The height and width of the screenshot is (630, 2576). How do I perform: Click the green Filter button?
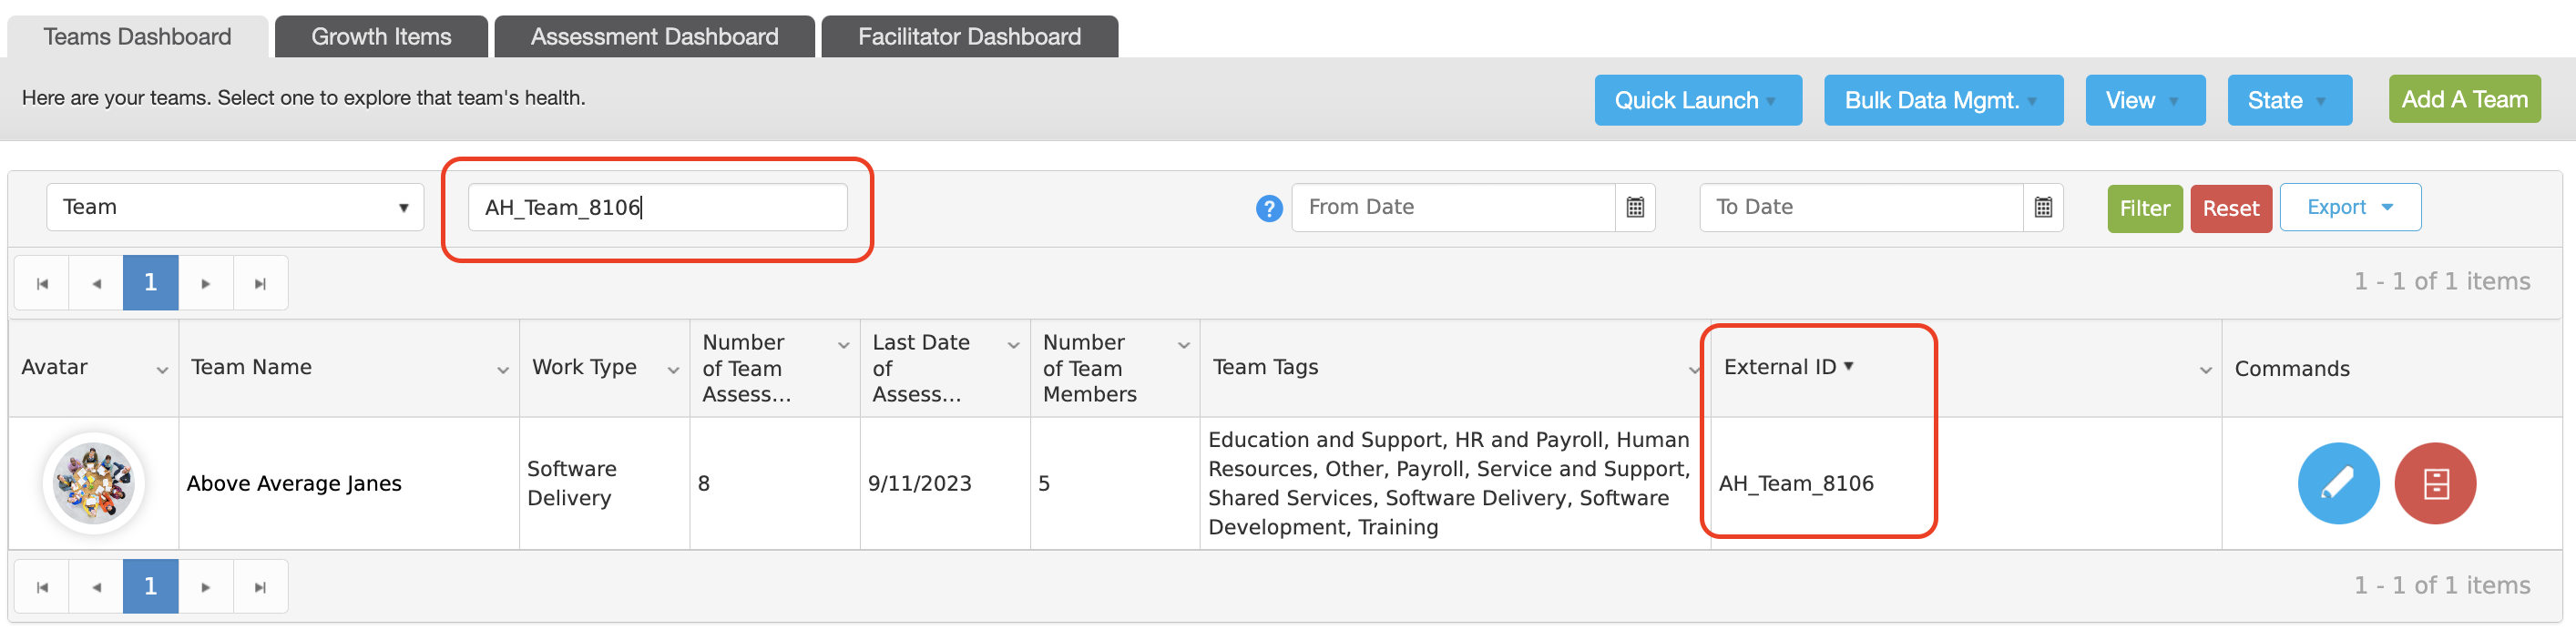pyautogui.click(x=2144, y=208)
